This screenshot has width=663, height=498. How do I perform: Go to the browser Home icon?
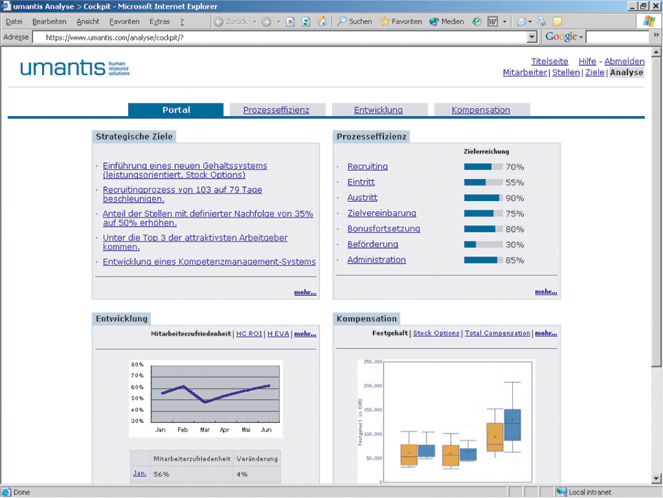(x=322, y=21)
